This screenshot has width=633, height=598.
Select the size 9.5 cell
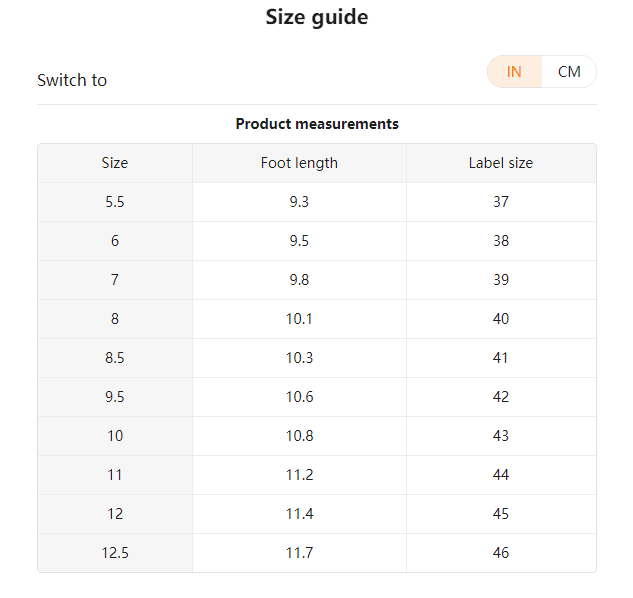coord(115,397)
